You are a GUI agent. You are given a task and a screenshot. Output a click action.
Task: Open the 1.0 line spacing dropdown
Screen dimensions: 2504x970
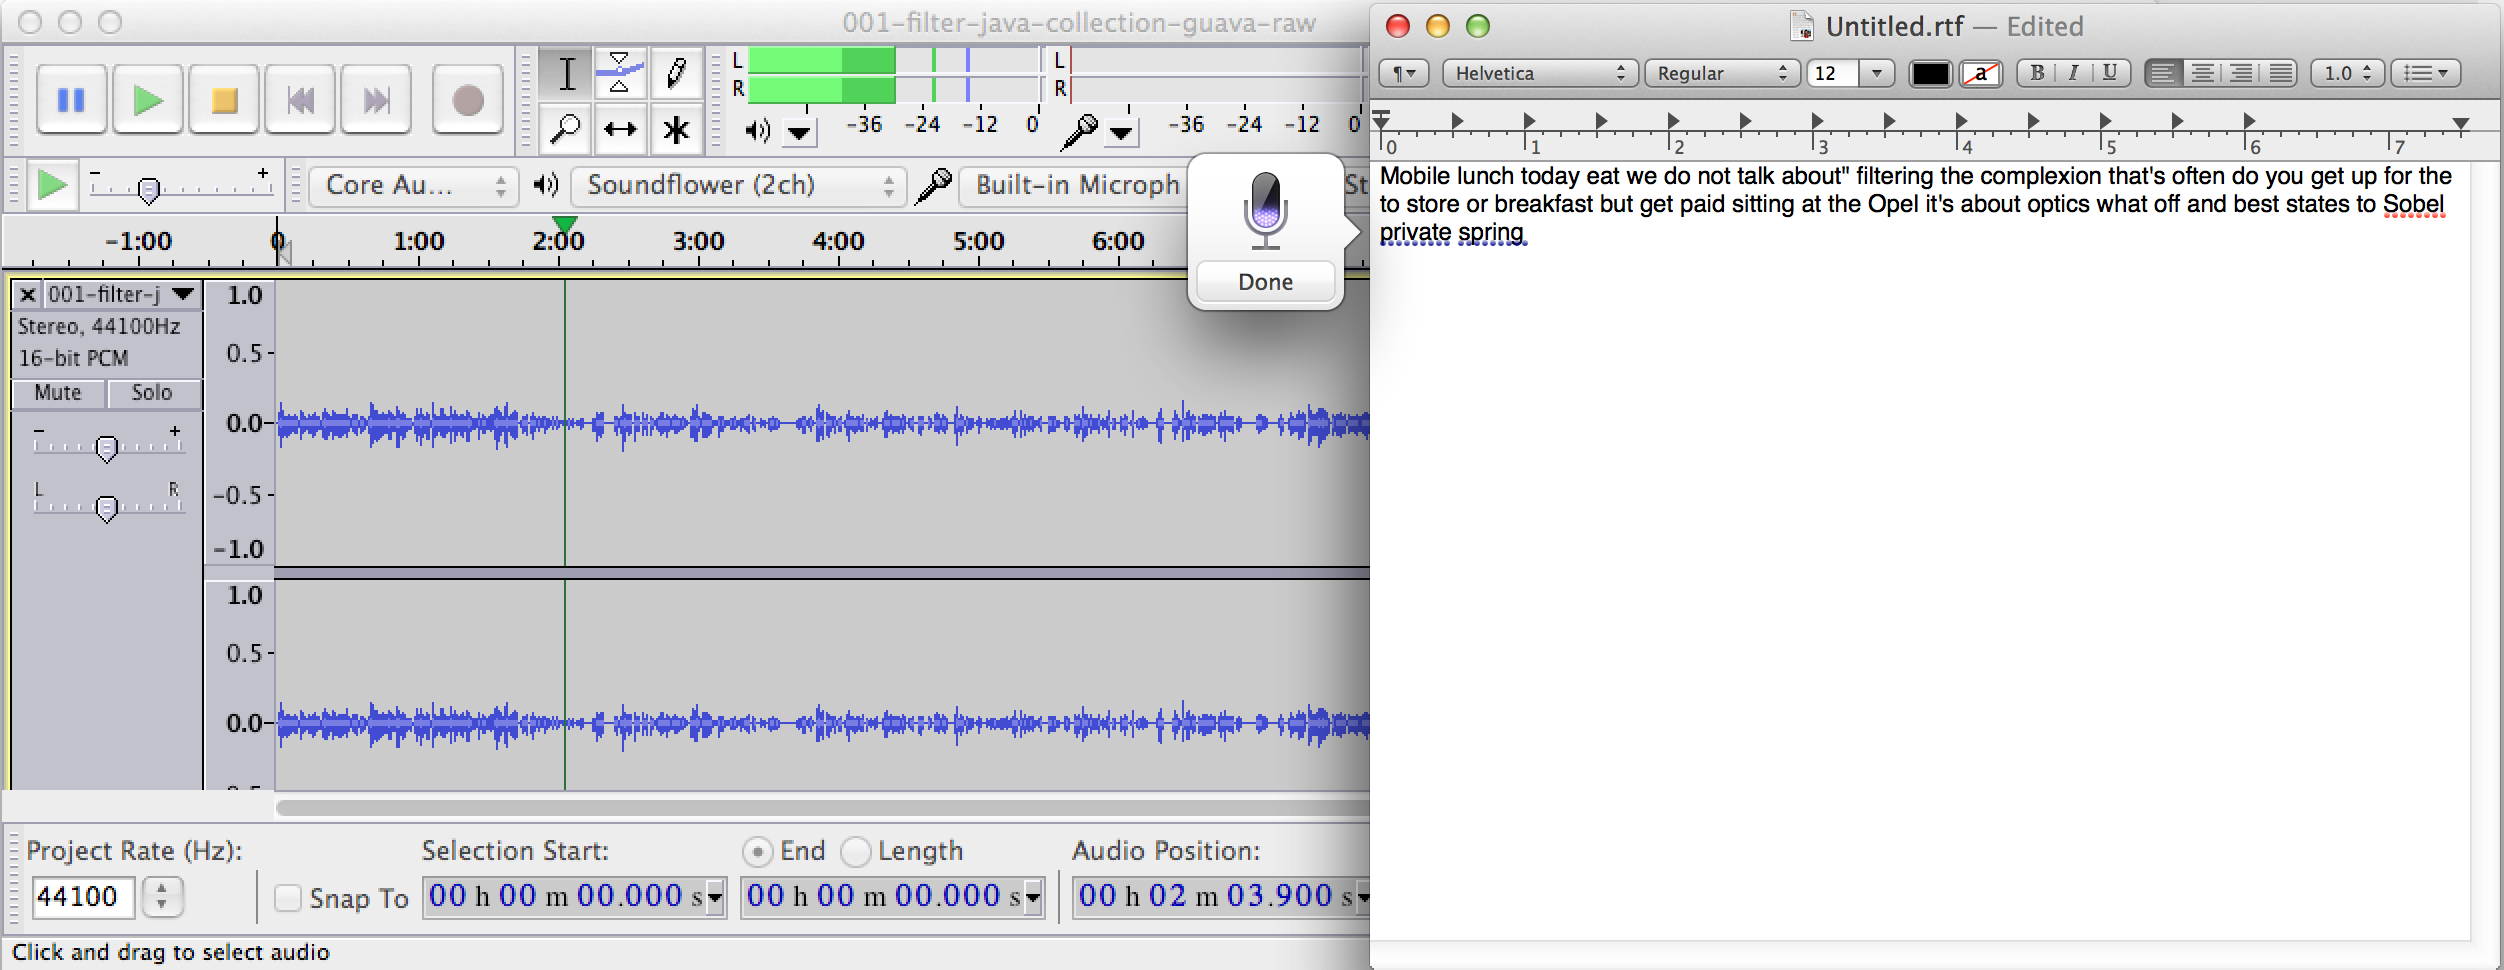point(2347,73)
